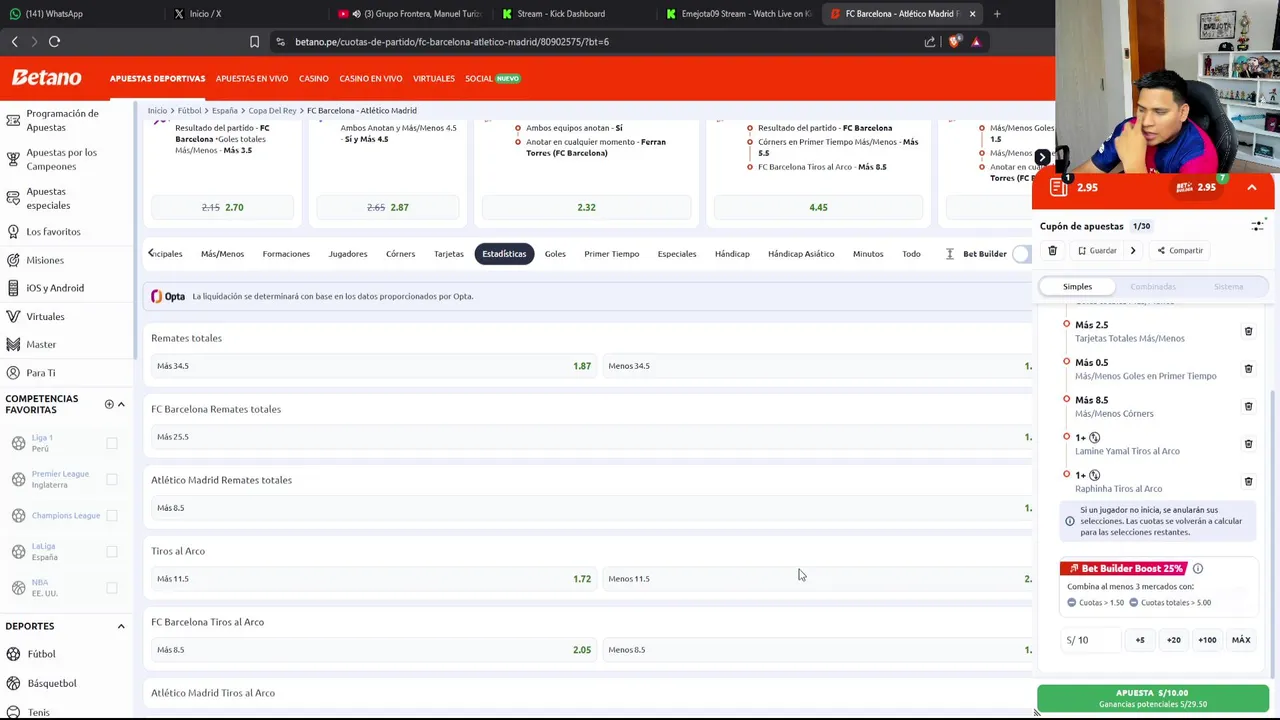Click the Bet Builder Boost info icon
1280x720 pixels.
(x=1197, y=569)
